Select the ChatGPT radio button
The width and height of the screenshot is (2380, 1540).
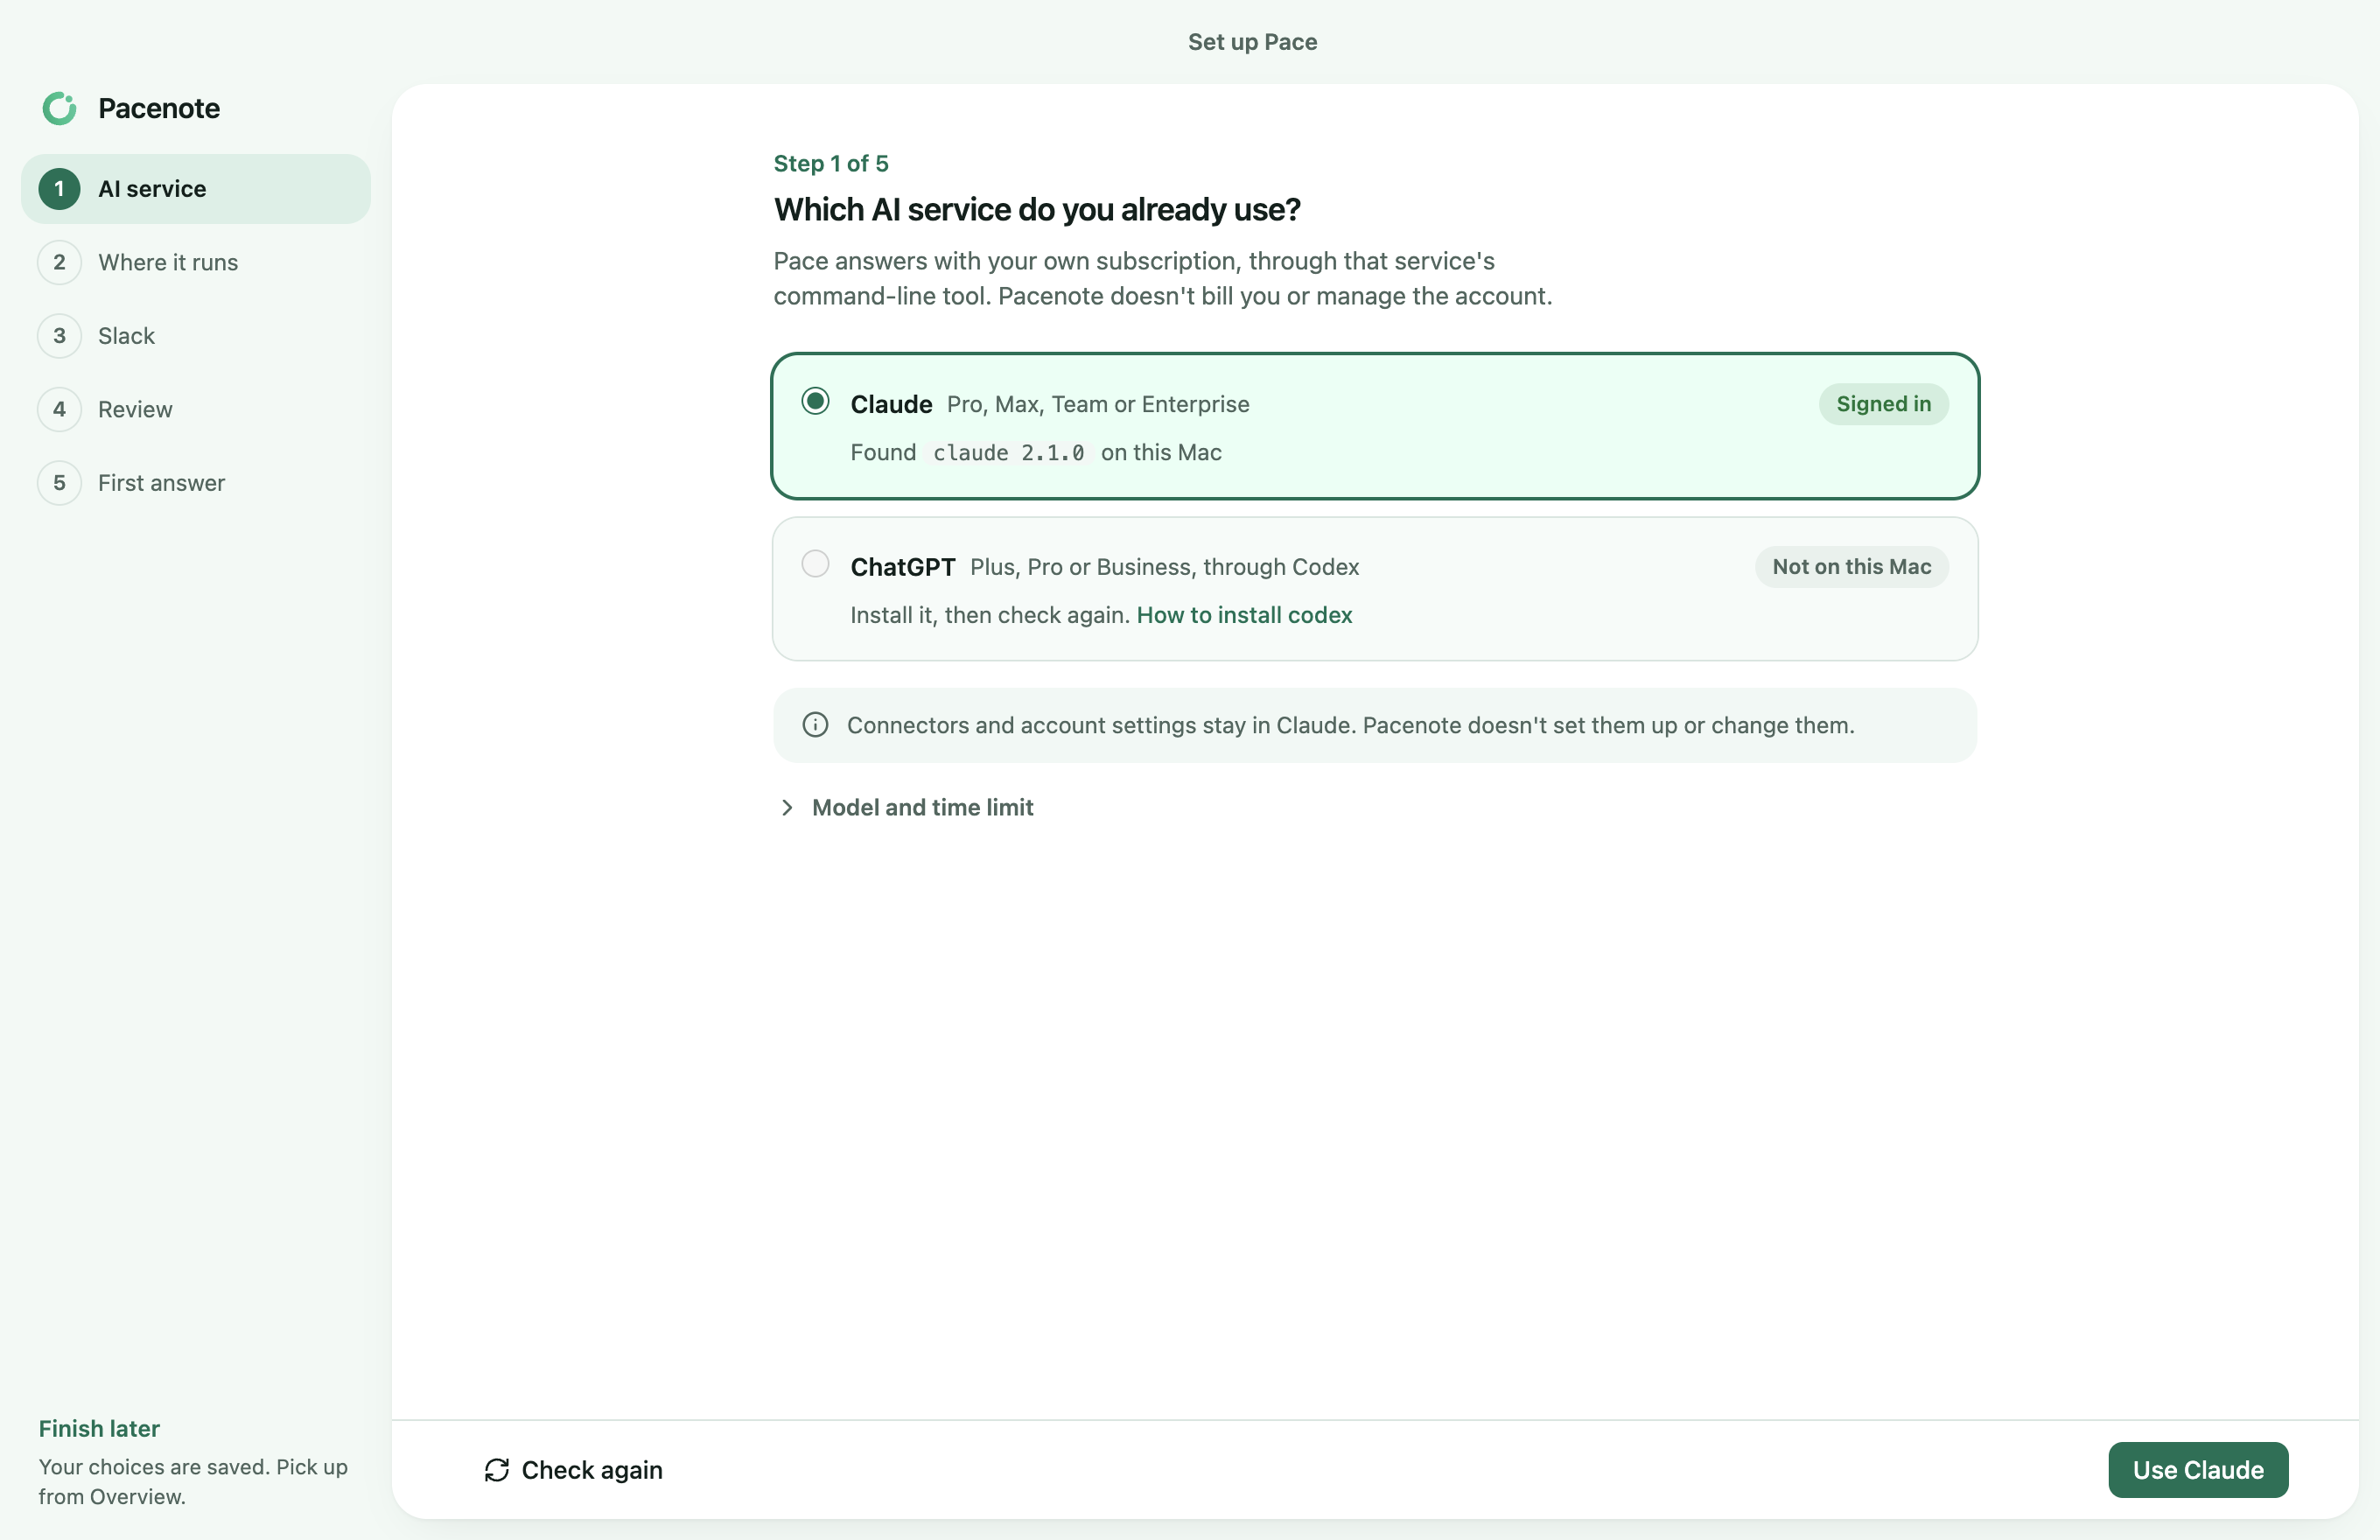[x=815, y=564]
